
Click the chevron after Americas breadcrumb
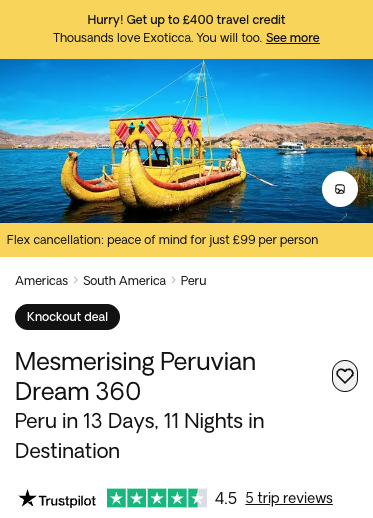click(x=76, y=280)
